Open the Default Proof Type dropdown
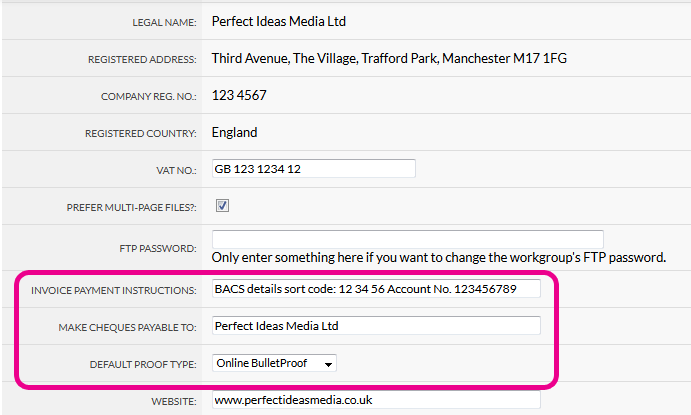Viewport: 691px width, 415px height. click(x=274, y=363)
